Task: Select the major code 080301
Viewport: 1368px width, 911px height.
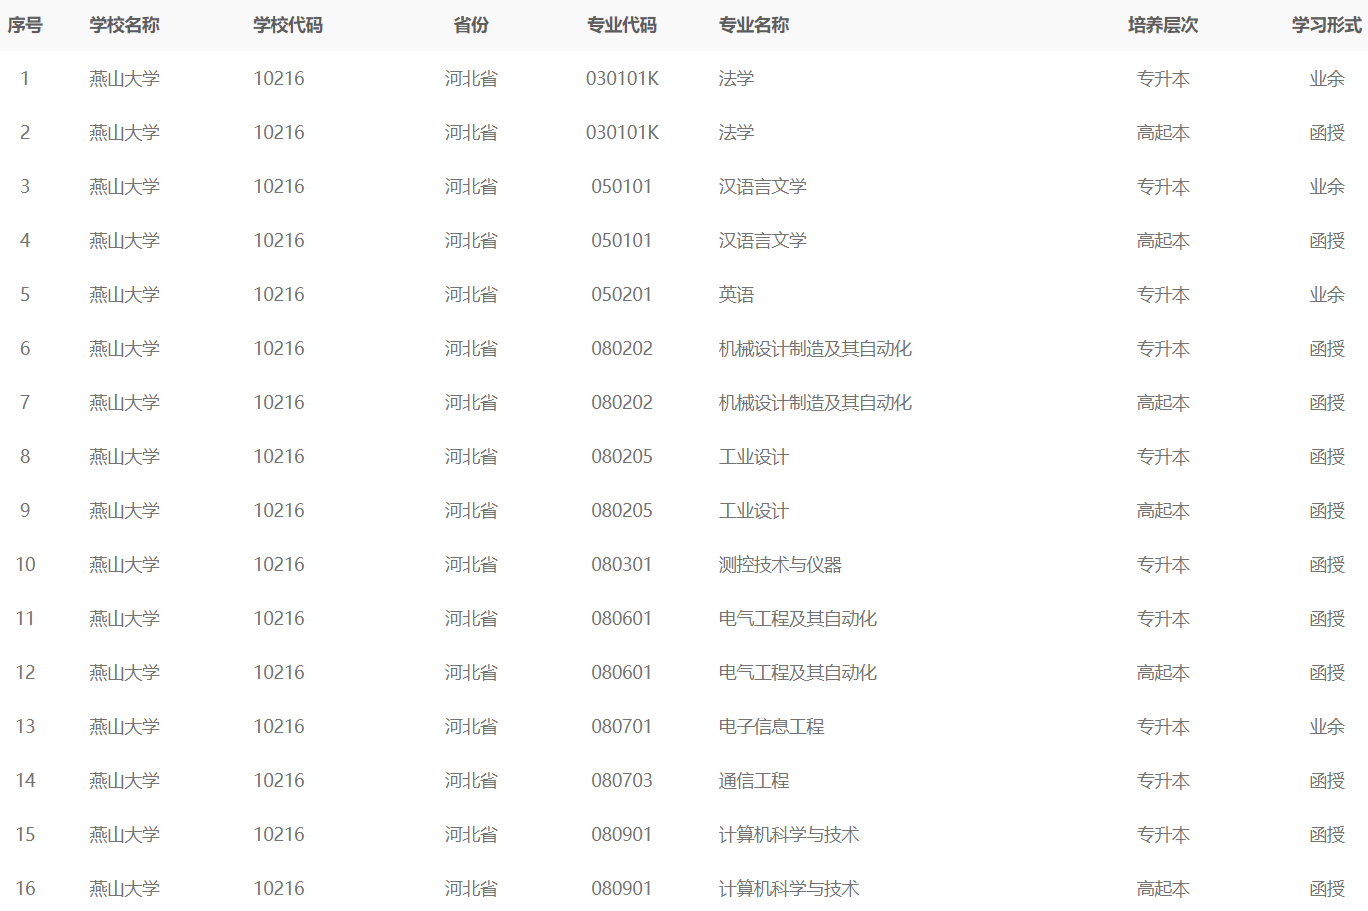Action: coord(622,565)
